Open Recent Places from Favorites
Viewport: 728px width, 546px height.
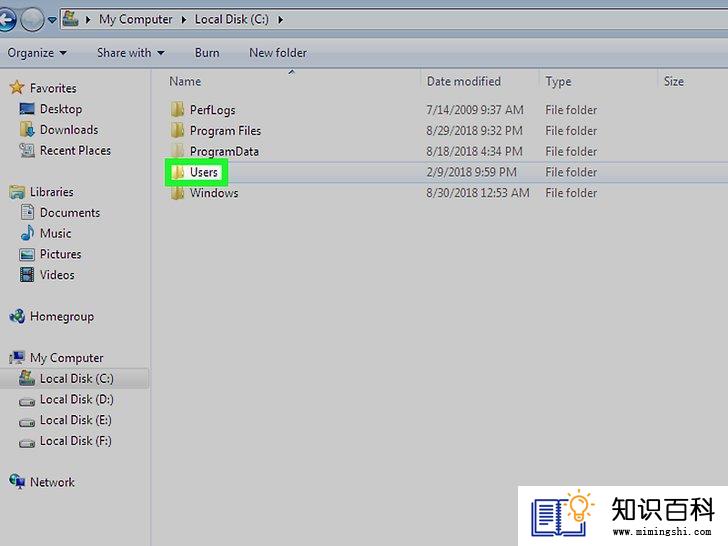coord(75,151)
